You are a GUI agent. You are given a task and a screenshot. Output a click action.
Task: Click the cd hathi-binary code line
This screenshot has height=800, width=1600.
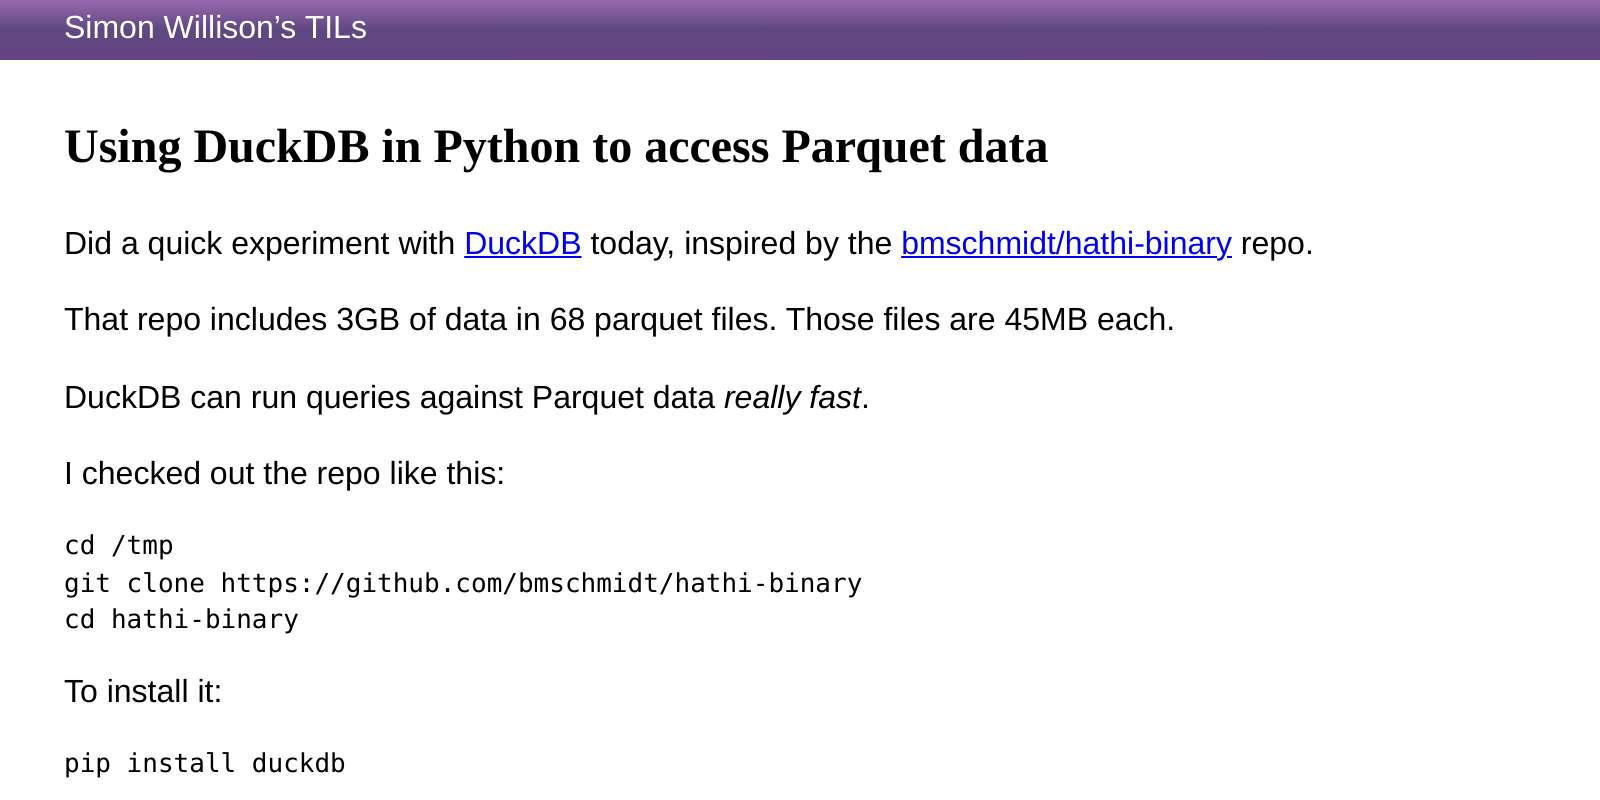[180, 620]
